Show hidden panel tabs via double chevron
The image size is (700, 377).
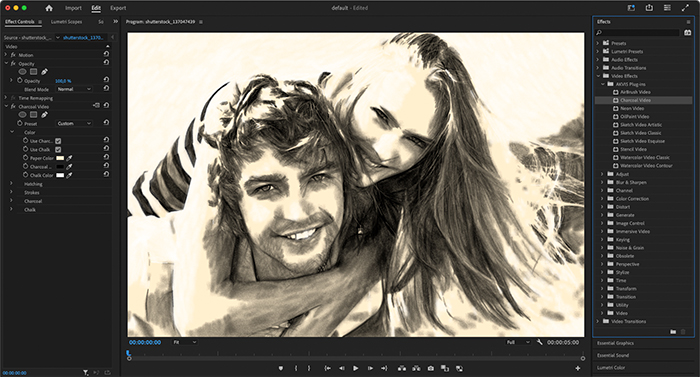coord(116,21)
